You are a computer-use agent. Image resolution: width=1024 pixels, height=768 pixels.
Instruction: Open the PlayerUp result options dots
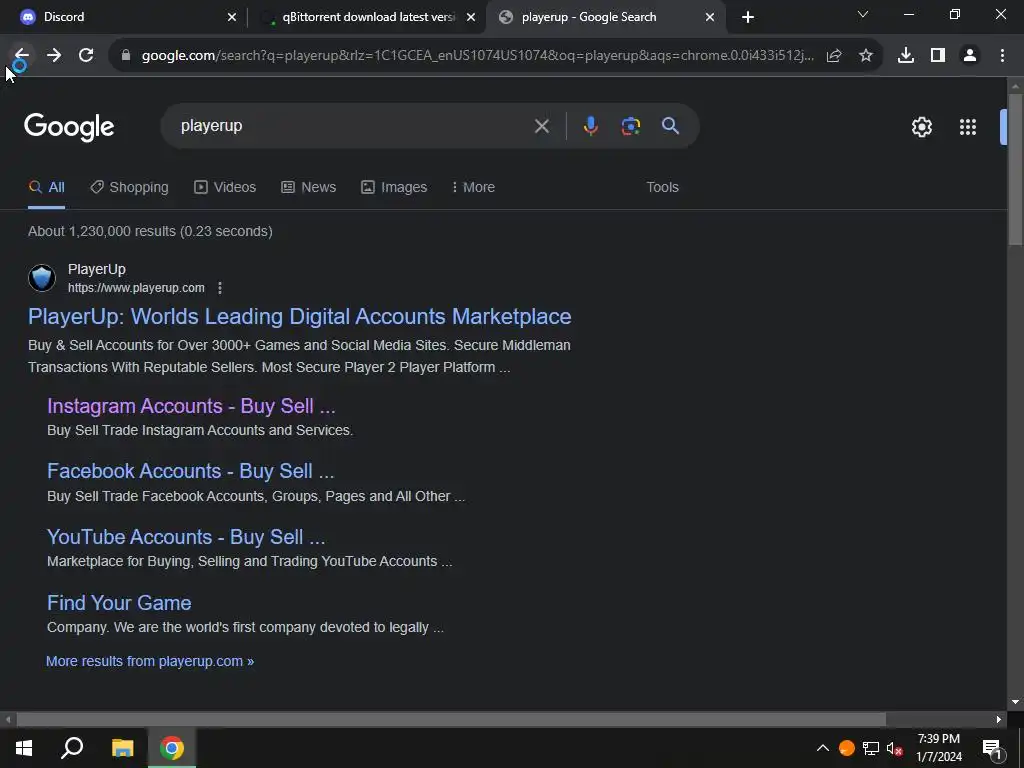[220, 288]
